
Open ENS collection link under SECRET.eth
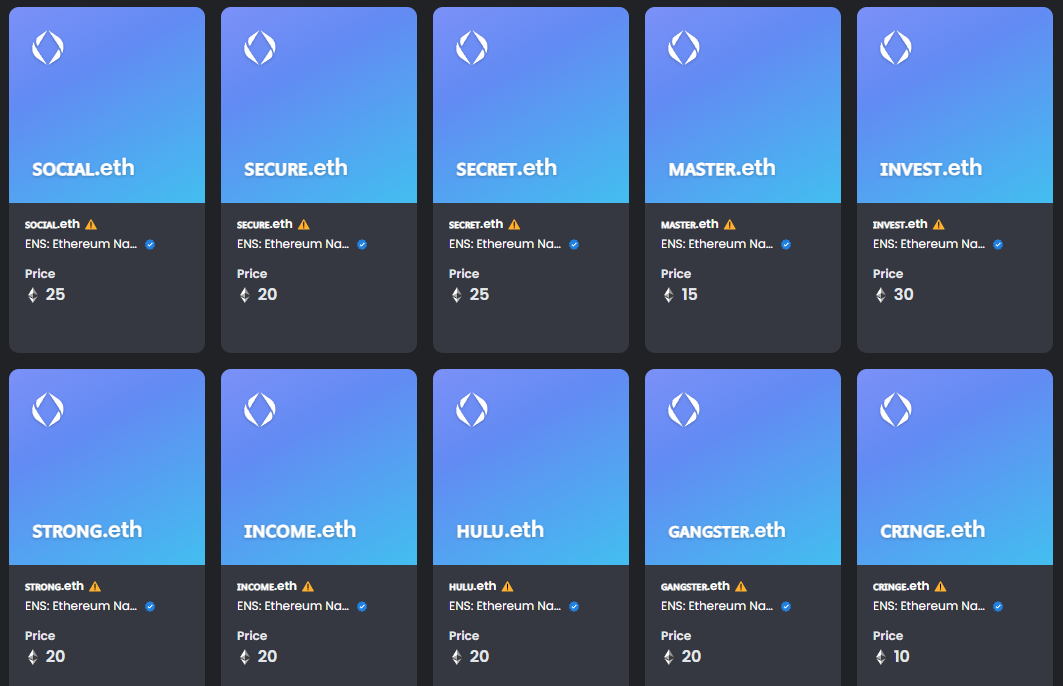pyautogui.click(x=505, y=244)
